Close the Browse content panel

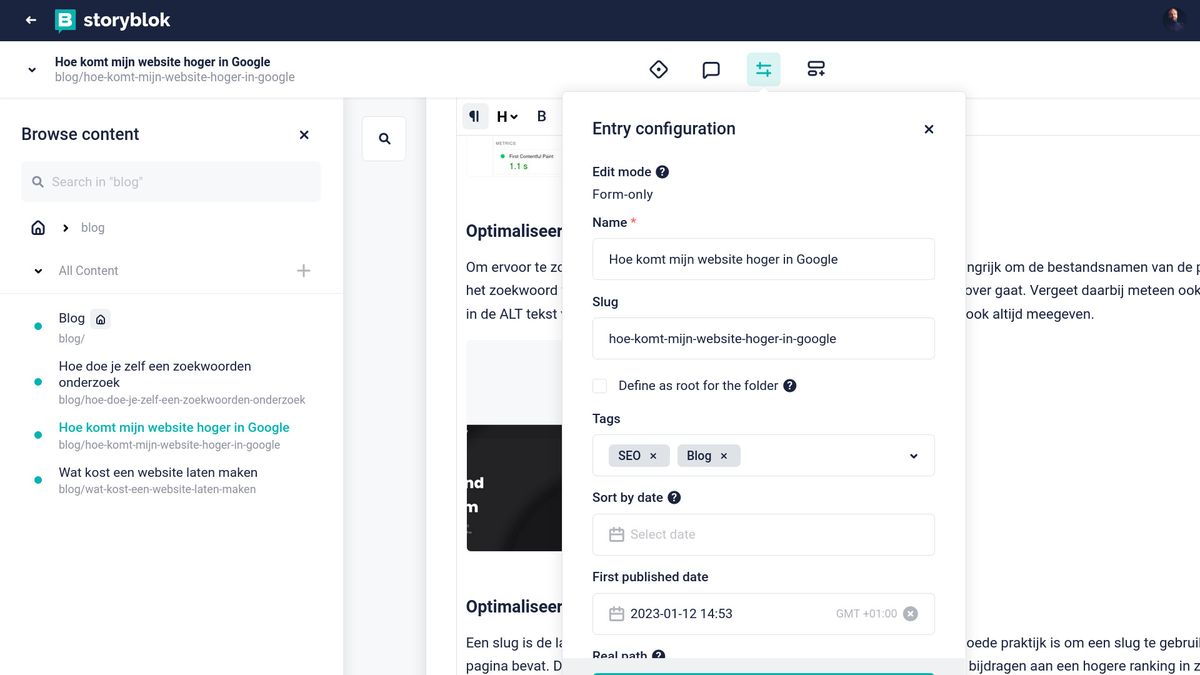[304, 135]
